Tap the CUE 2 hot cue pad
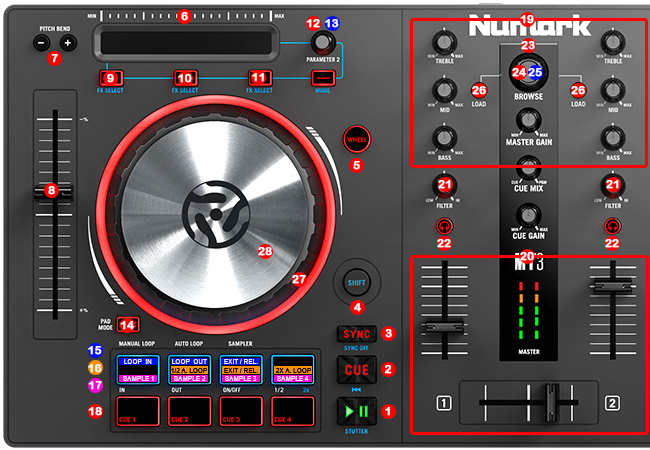This screenshot has height=450, width=650. coord(189,411)
